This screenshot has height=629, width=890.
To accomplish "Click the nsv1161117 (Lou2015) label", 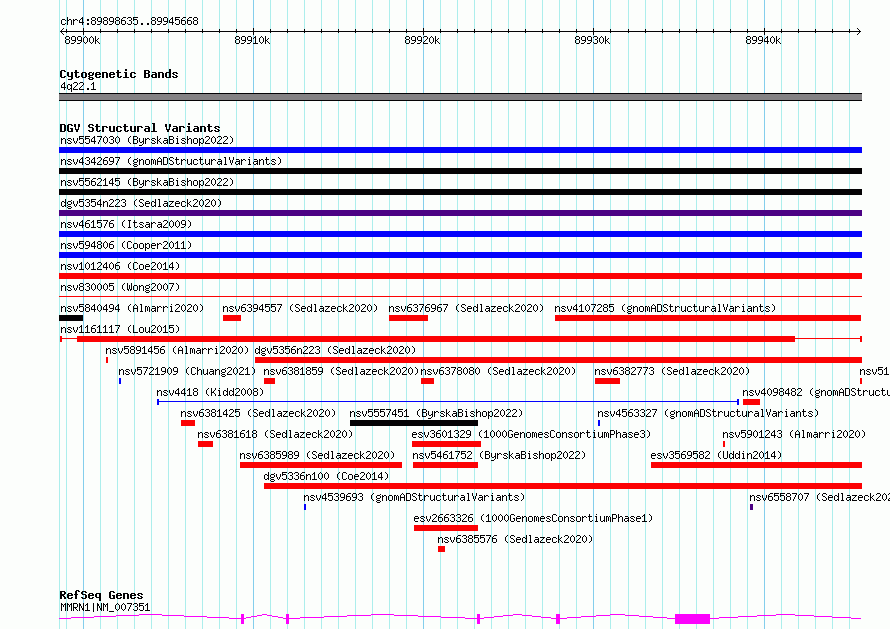I will click(x=120, y=329).
